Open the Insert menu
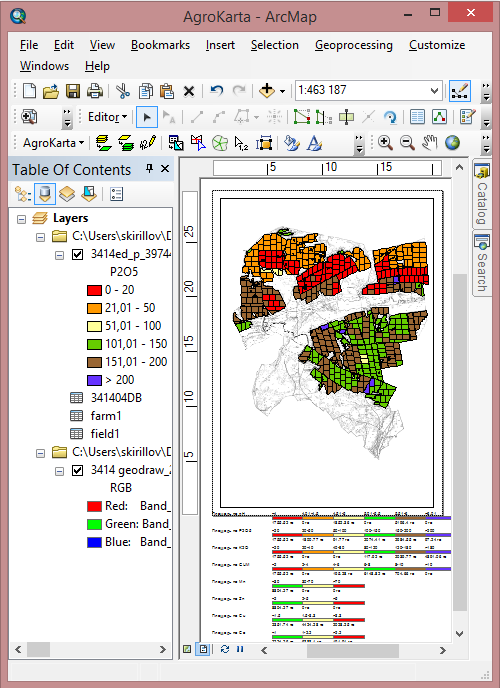 pos(220,45)
